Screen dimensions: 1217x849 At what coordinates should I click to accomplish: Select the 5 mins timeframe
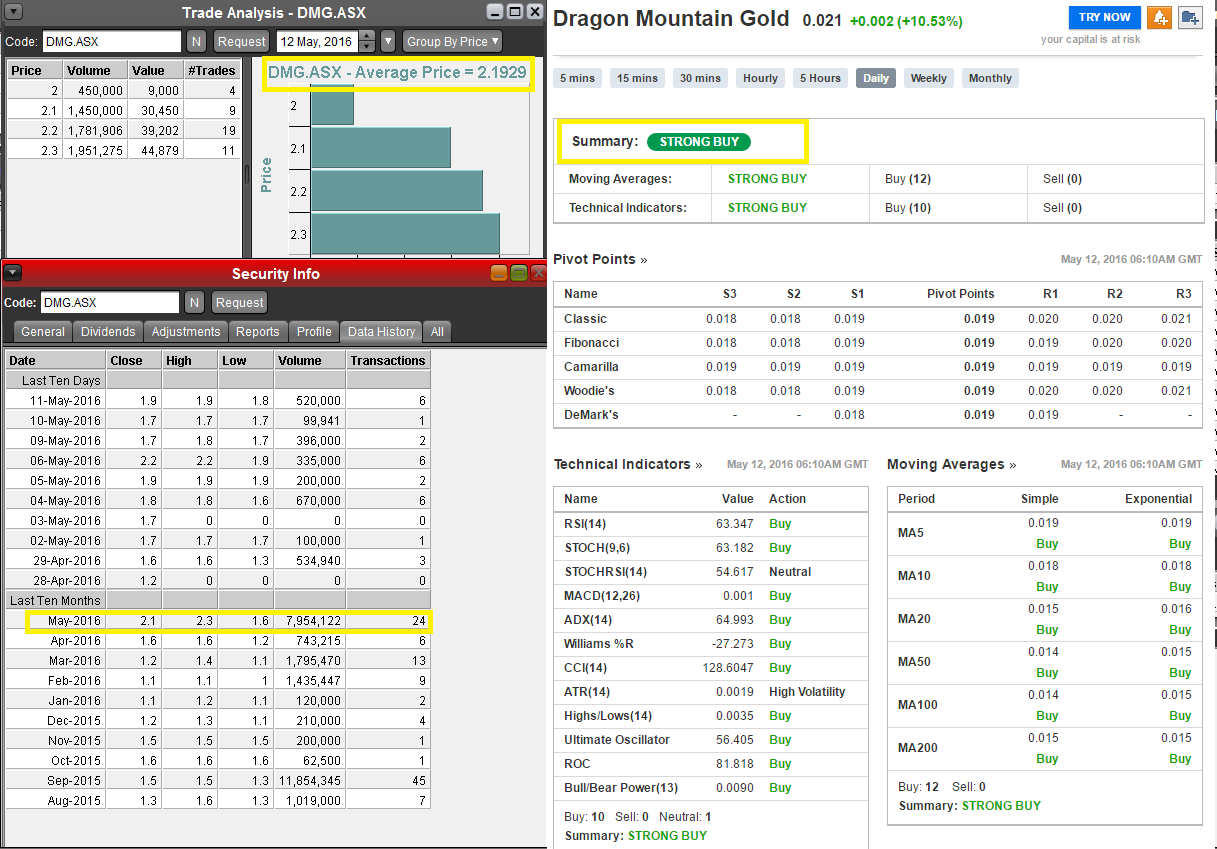pyautogui.click(x=577, y=78)
